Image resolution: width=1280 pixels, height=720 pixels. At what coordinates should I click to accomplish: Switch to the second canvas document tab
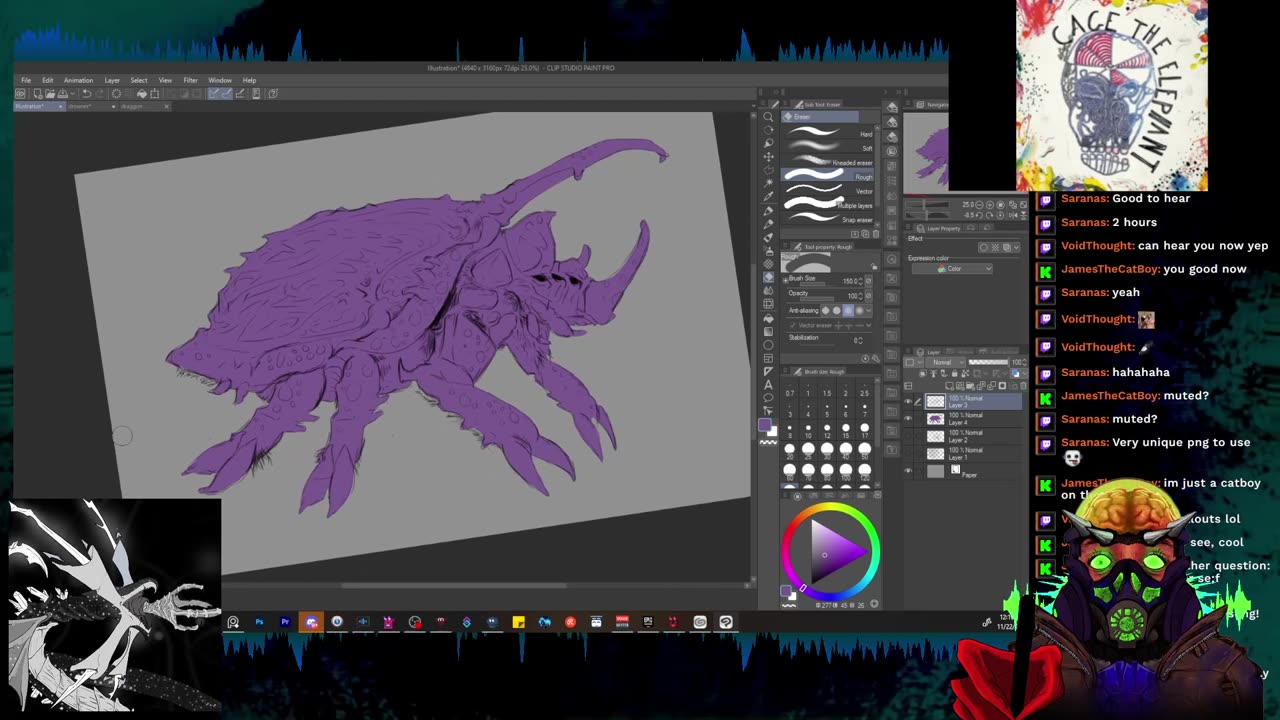tap(91, 106)
